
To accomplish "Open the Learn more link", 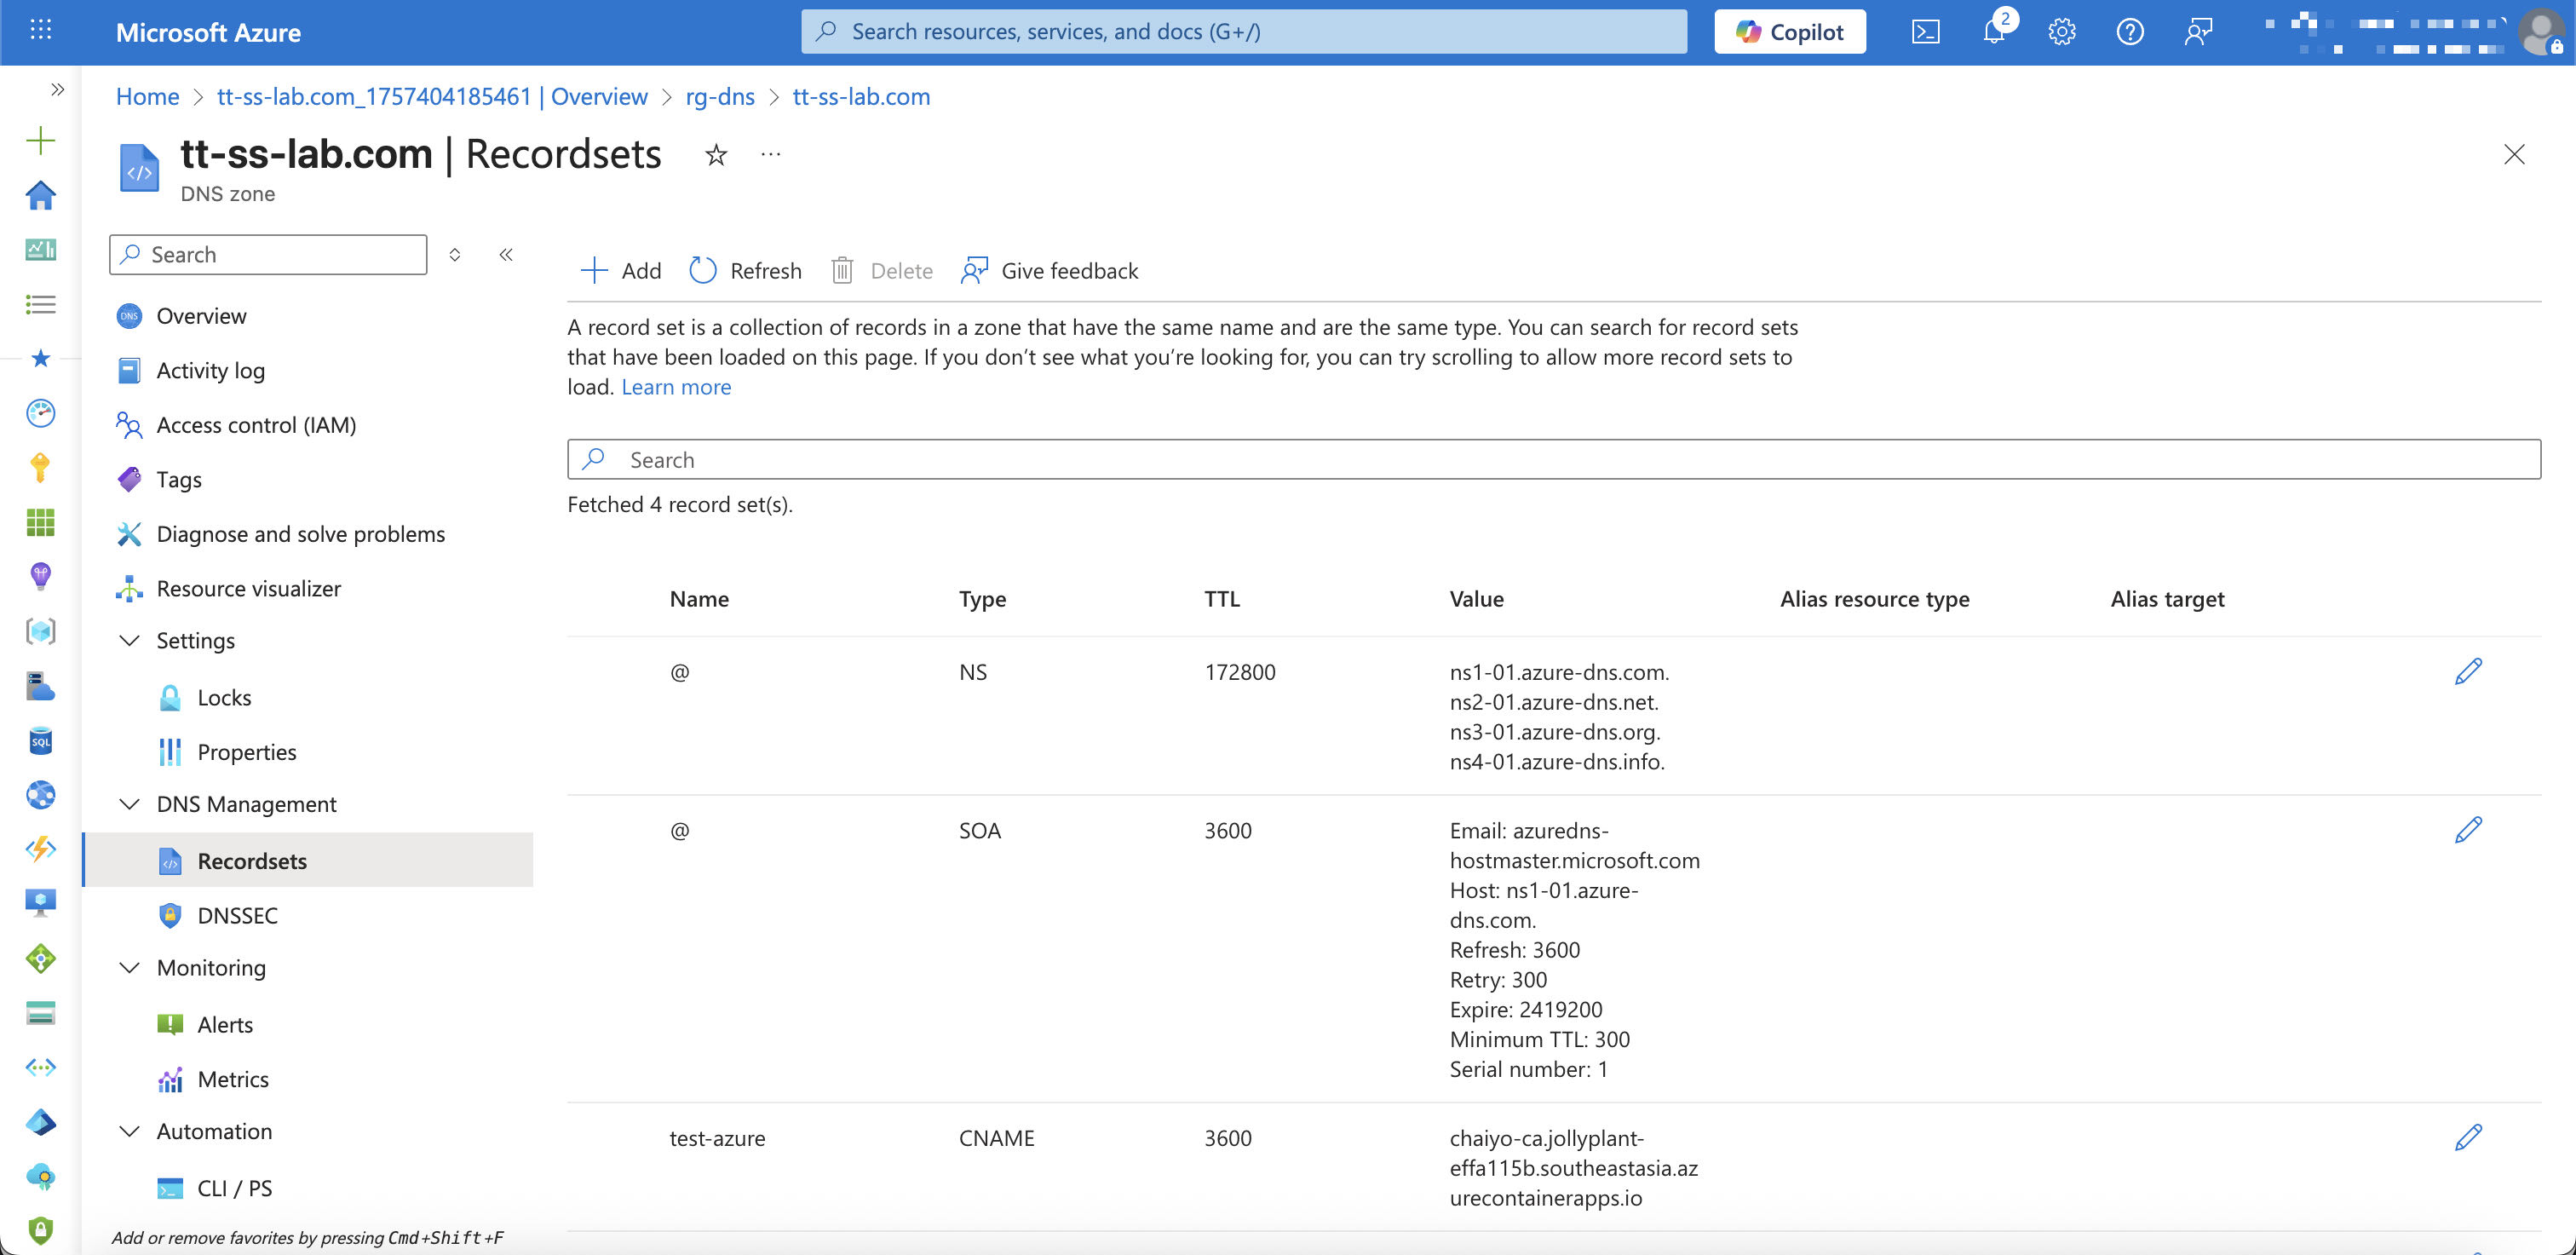I will [676, 387].
